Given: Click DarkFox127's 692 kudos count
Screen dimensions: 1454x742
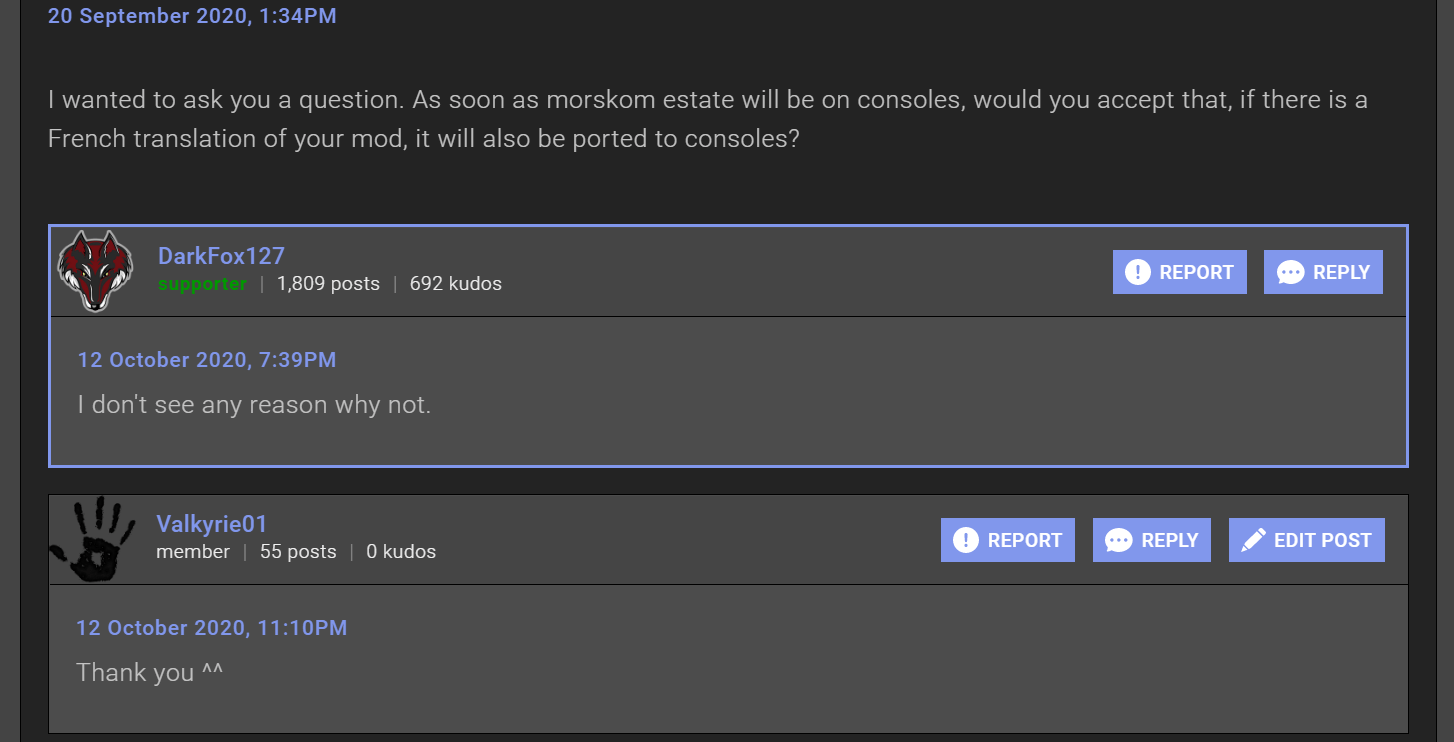Looking at the screenshot, I should (456, 284).
